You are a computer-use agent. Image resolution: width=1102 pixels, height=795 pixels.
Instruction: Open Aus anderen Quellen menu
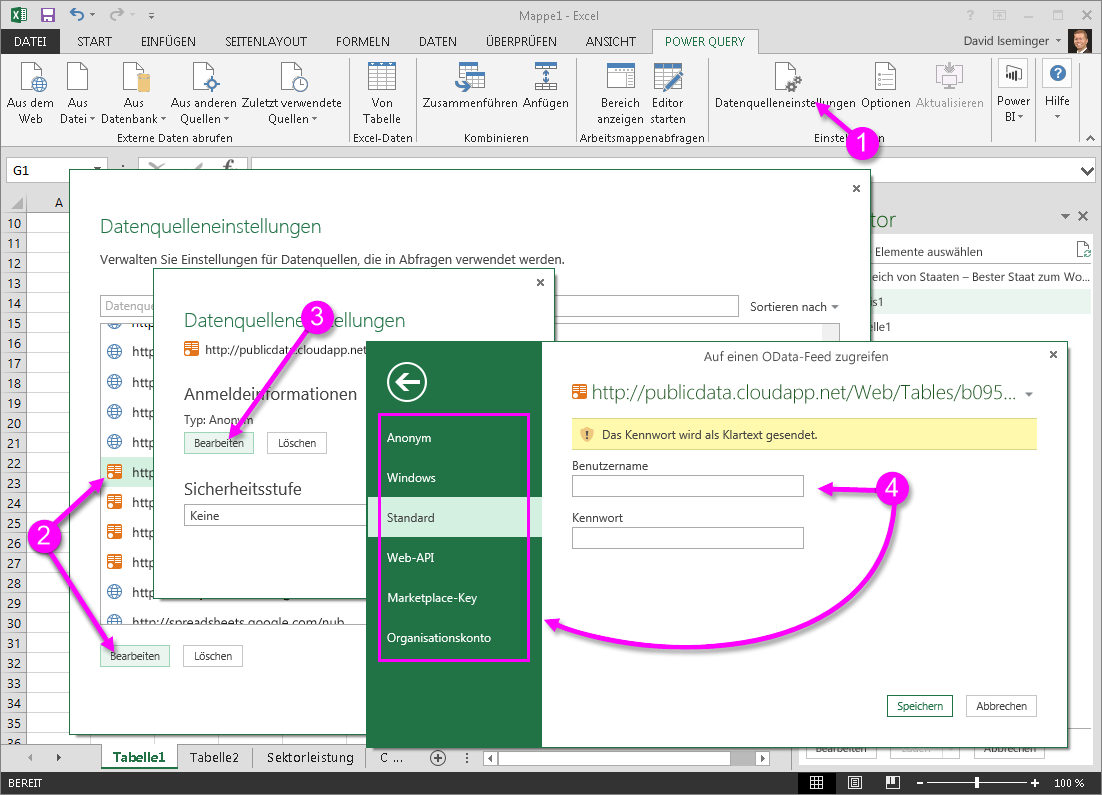204,94
